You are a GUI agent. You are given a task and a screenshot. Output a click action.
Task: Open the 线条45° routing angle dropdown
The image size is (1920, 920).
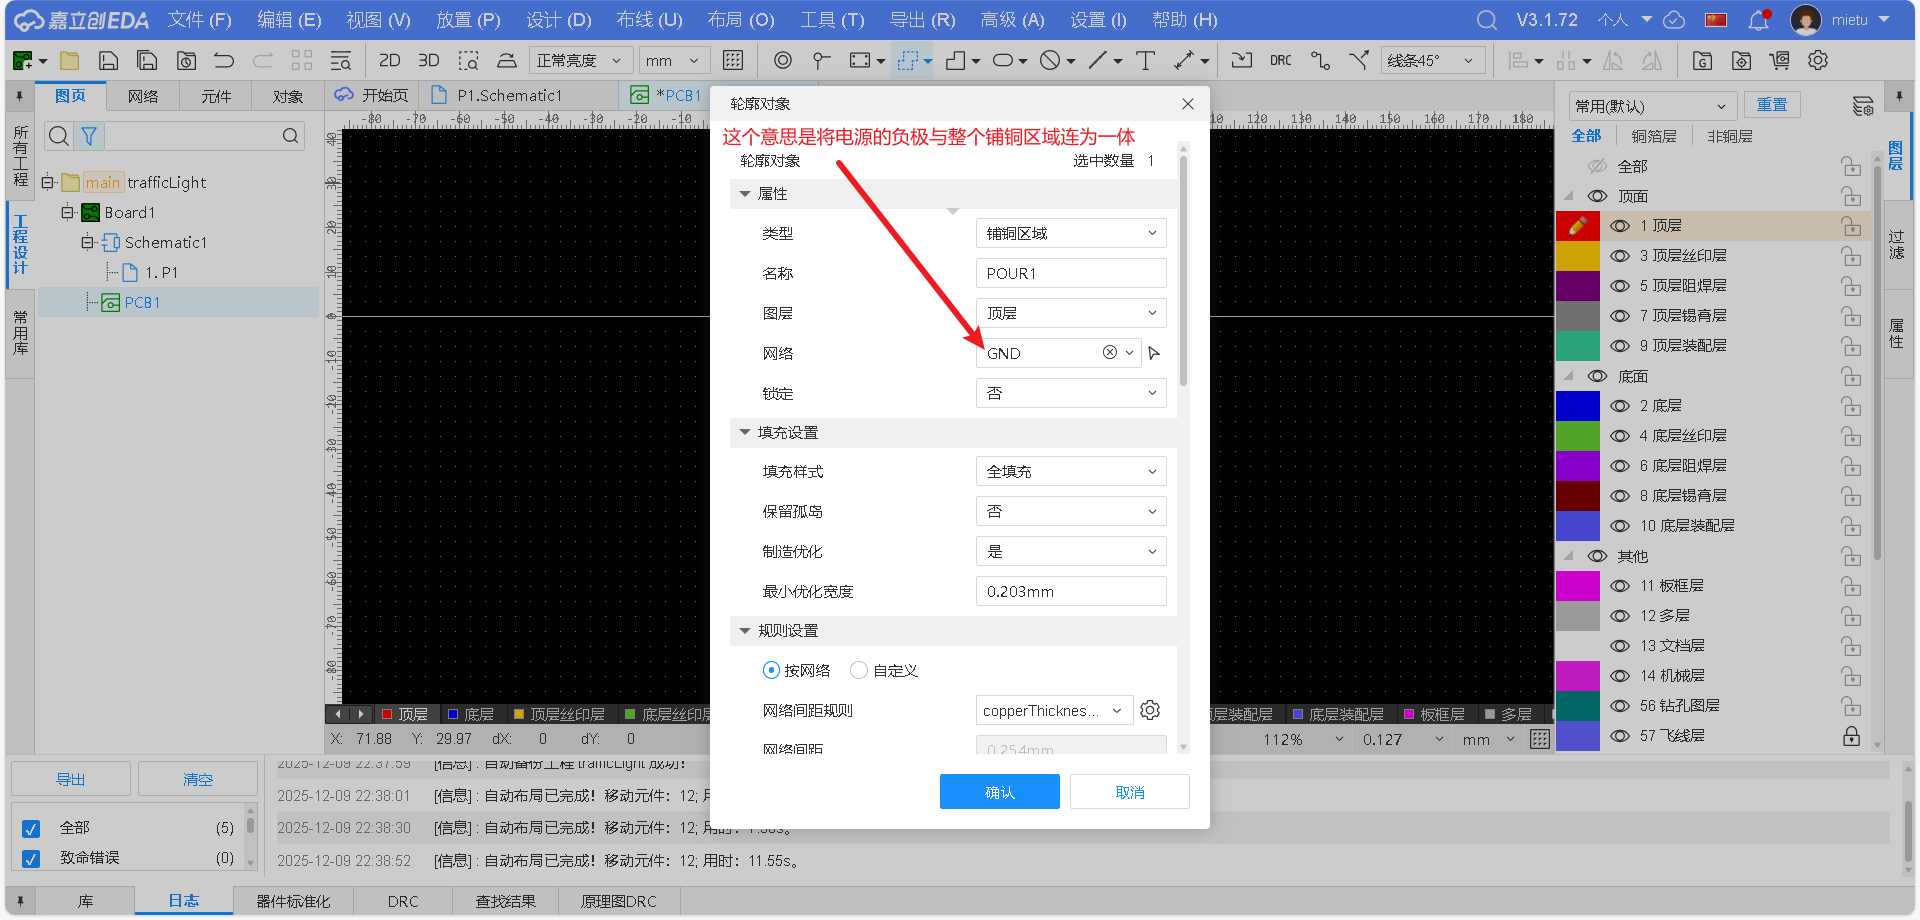(x=1432, y=60)
